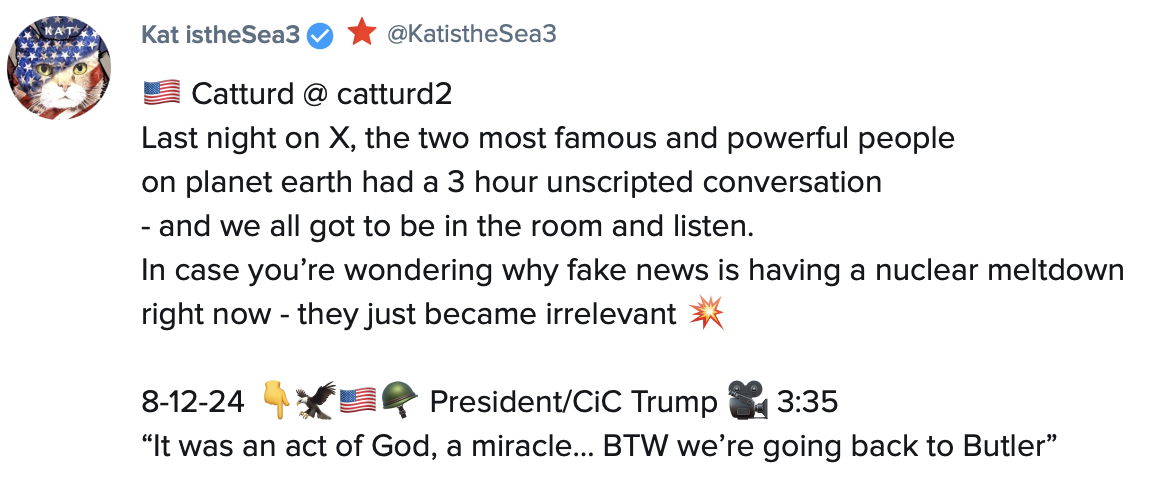Open the @KatistheSea3 handle link
Image resolution: width=1162 pixels, height=482 pixels.
click(x=471, y=34)
